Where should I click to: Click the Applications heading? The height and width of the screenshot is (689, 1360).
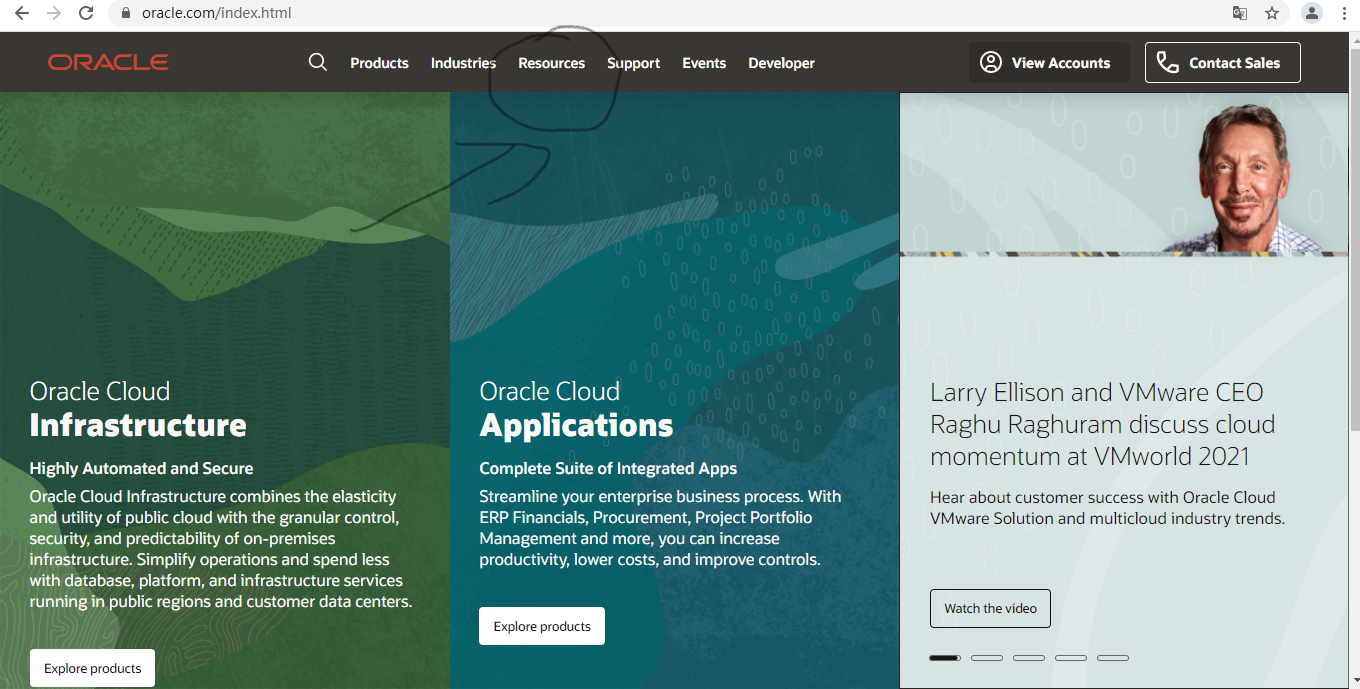tap(576, 425)
